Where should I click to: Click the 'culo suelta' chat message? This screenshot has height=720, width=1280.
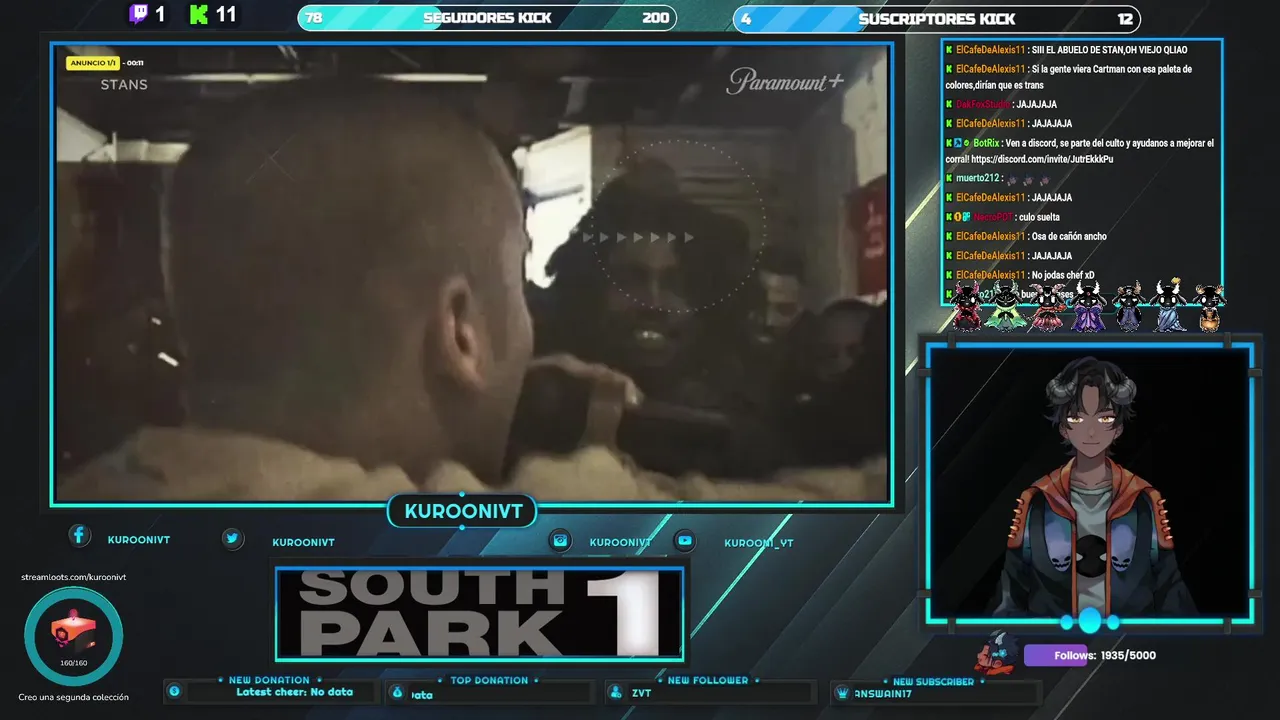coord(1039,217)
